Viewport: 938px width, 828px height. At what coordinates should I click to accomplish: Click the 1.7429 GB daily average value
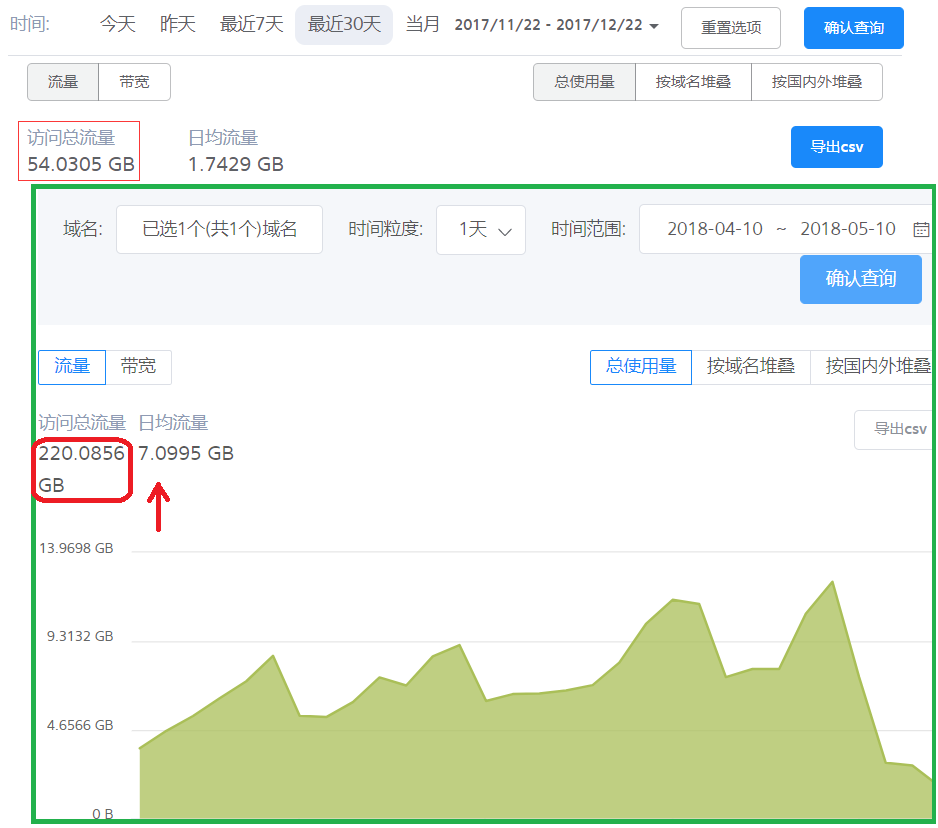236,164
